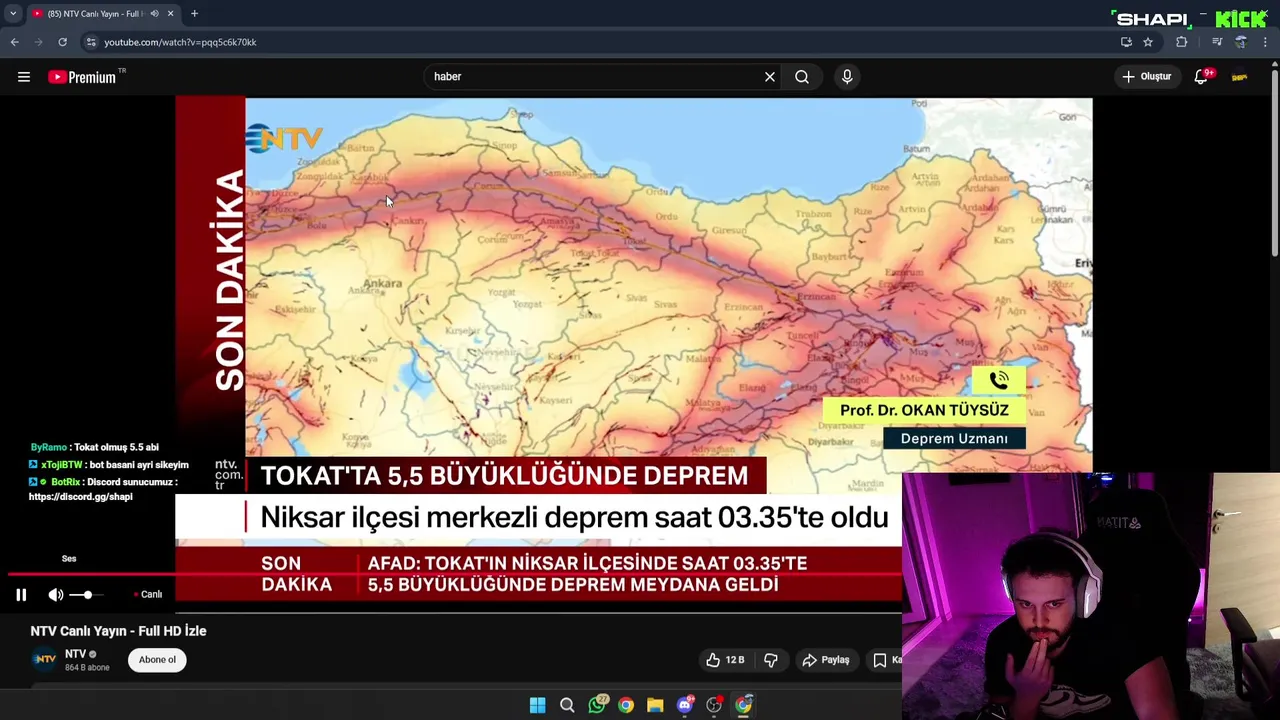This screenshot has height=720, width=1280.
Task: Jump to live with the Canlı indicator
Action: pyautogui.click(x=148, y=595)
